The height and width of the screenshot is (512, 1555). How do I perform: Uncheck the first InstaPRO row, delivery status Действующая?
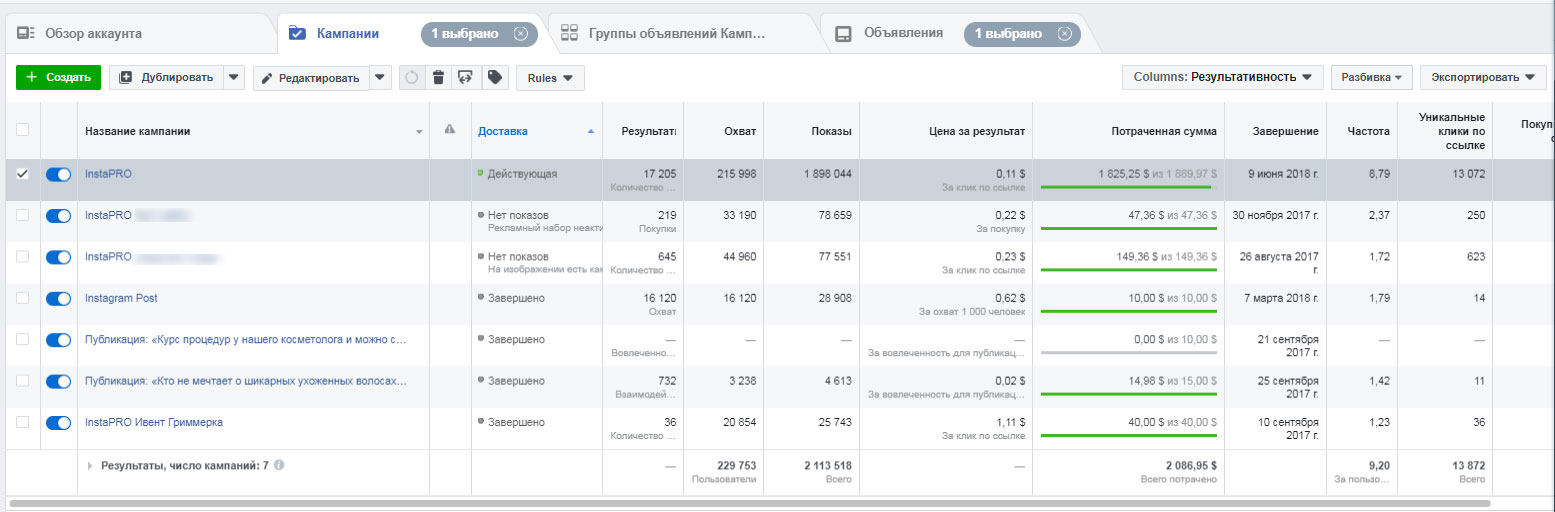(x=22, y=173)
